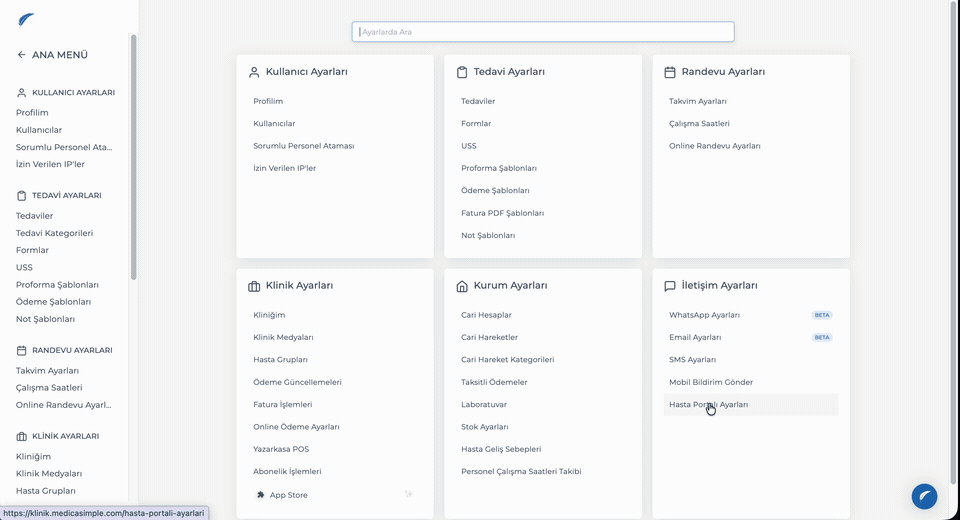Screen dimensions: 960x520
Task: Open Online Ödeme Ayarları link
Action: click(296, 427)
